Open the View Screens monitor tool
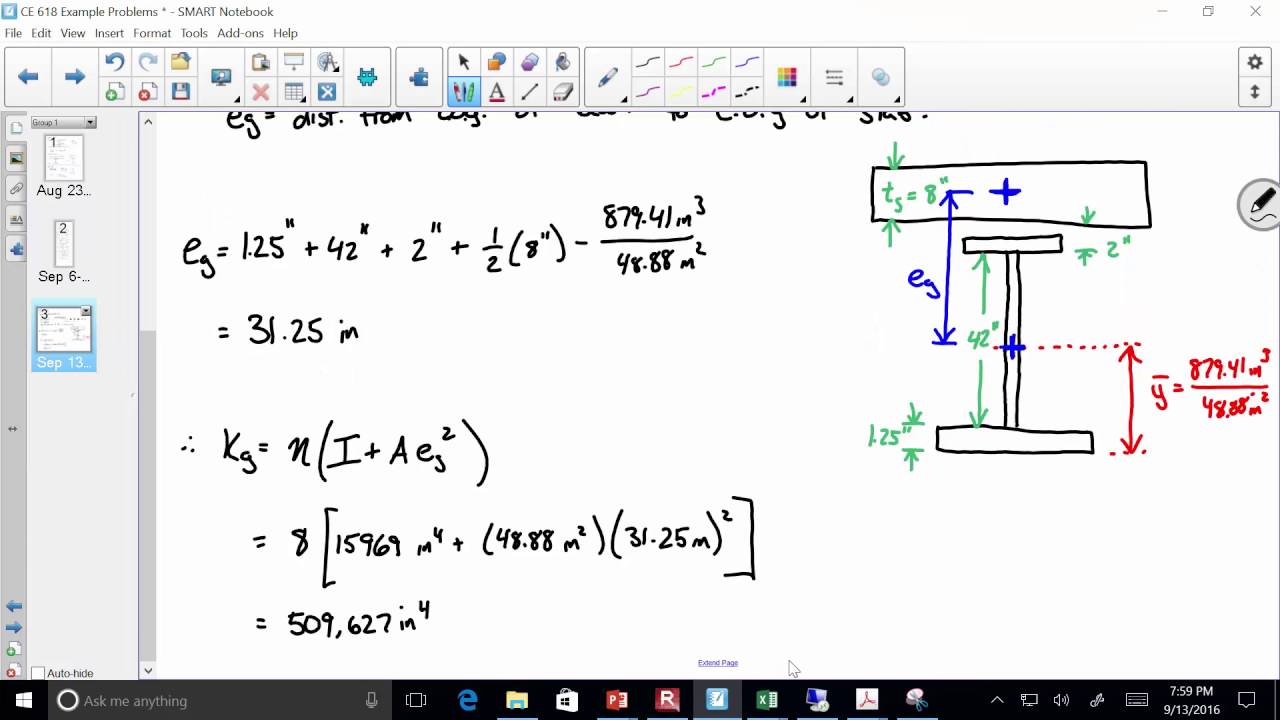Image resolution: width=1280 pixels, height=720 pixels. point(221,77)
